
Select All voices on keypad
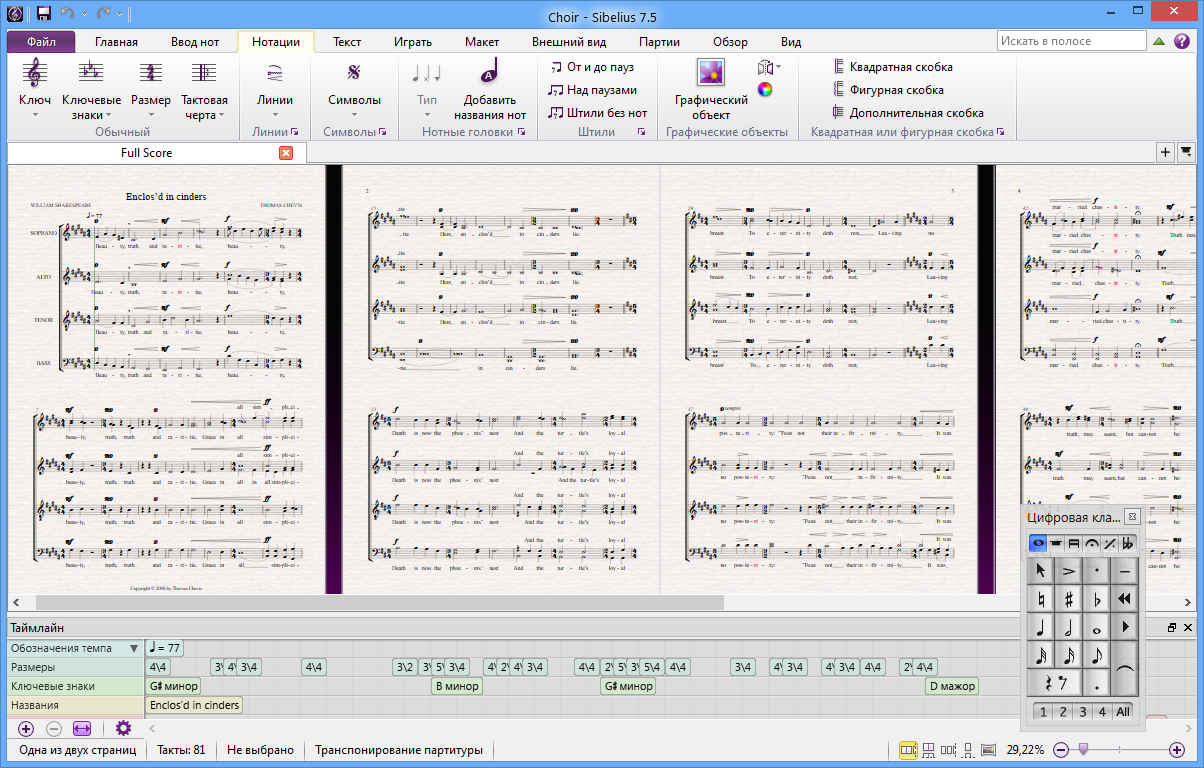[1124, 712]
